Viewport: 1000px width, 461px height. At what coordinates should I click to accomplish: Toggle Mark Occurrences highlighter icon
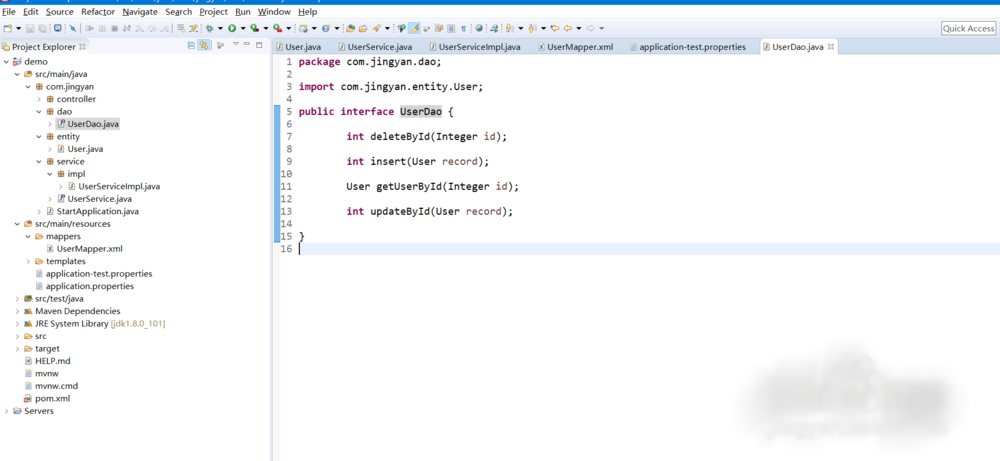(414, 29)
